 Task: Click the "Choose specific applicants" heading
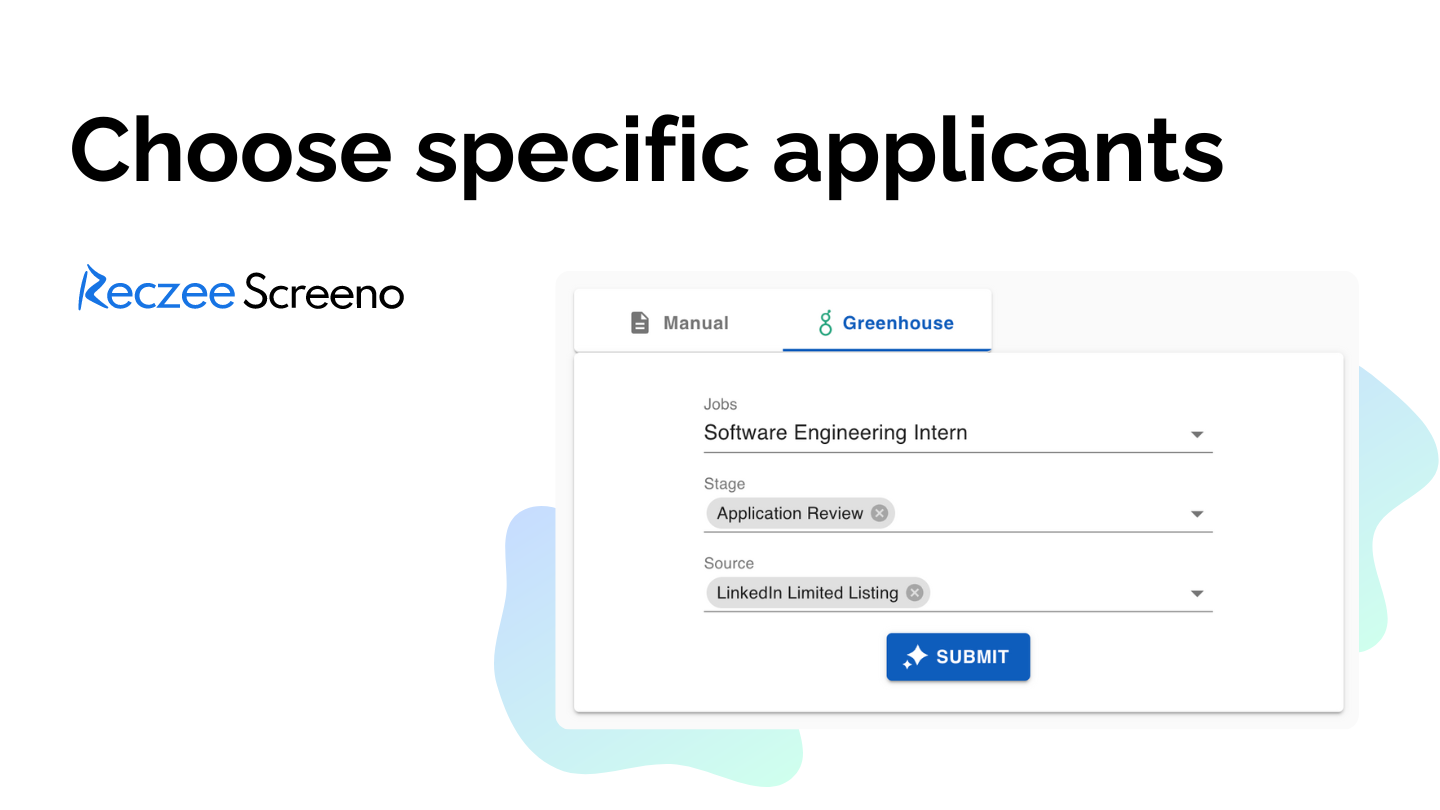pyautogui.click(x=647, y=150)
